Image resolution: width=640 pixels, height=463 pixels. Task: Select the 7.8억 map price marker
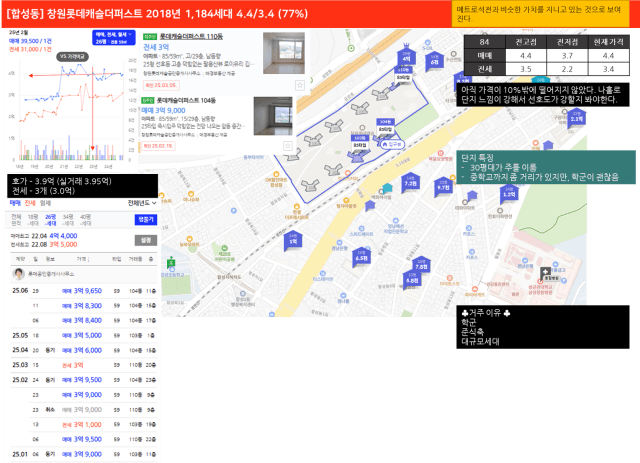tap(421, 265)
